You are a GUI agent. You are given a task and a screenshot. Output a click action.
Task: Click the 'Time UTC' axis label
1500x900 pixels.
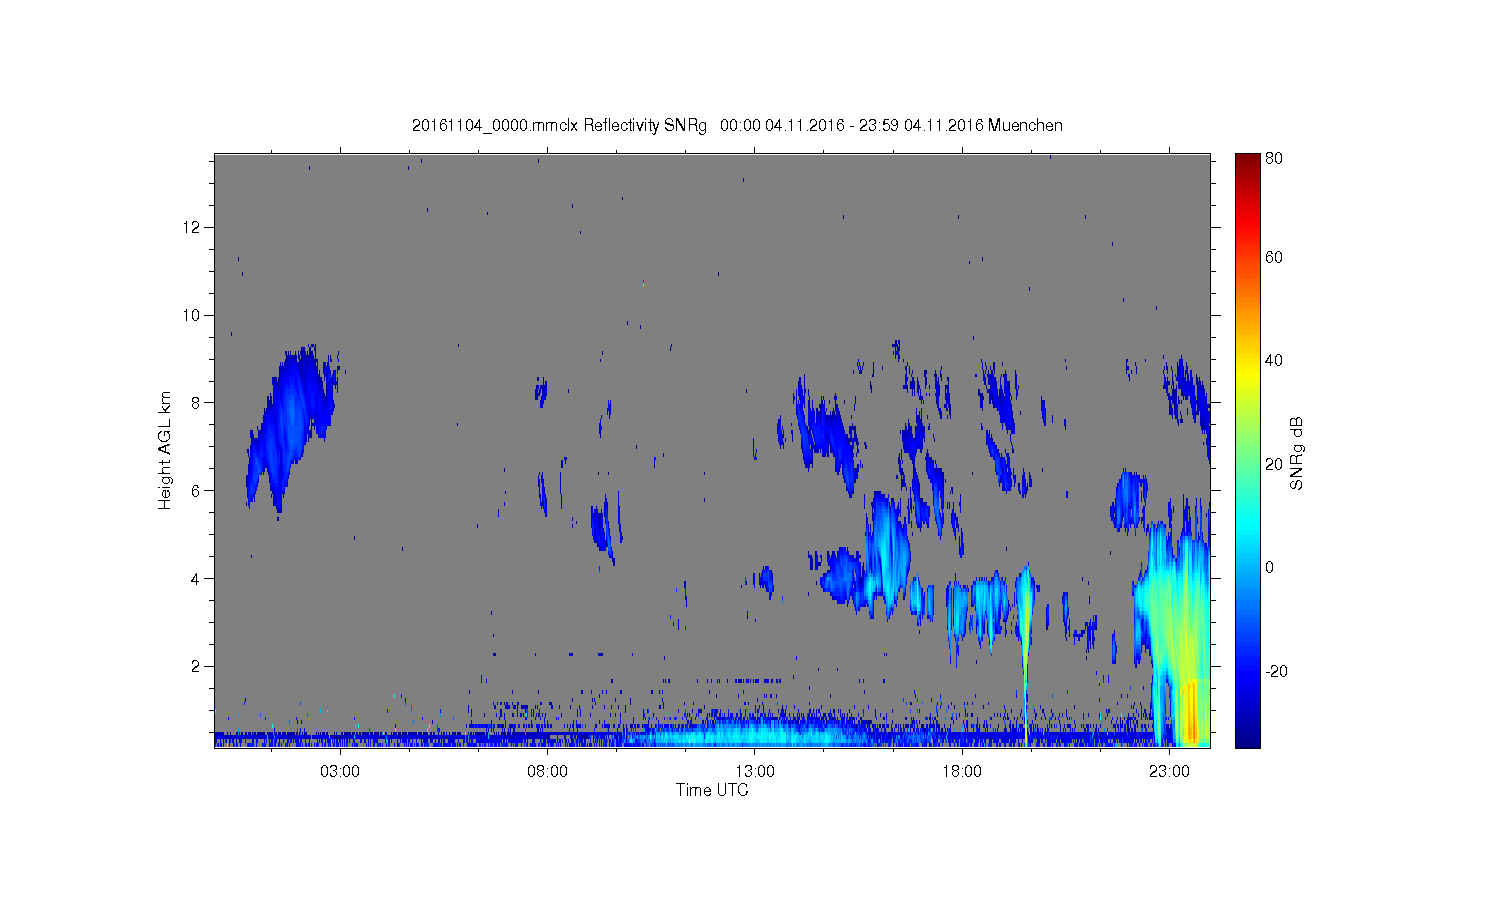click(x=712, y=790)
